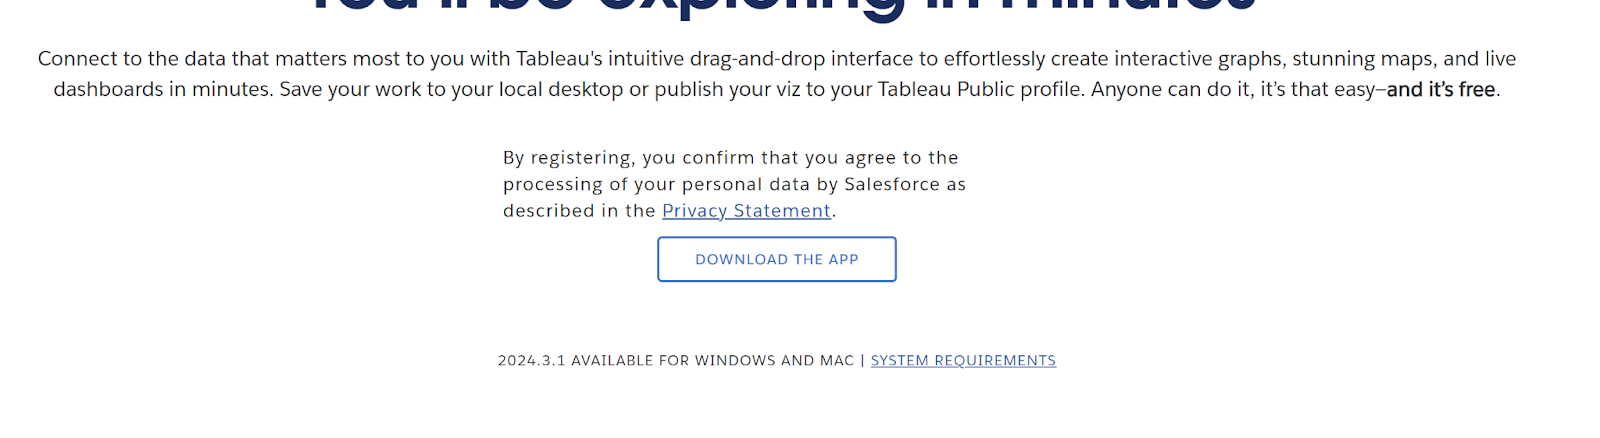Click the 2024.3.1 version number
This screenshot has width=1600, height=438.
coord(531,361)
